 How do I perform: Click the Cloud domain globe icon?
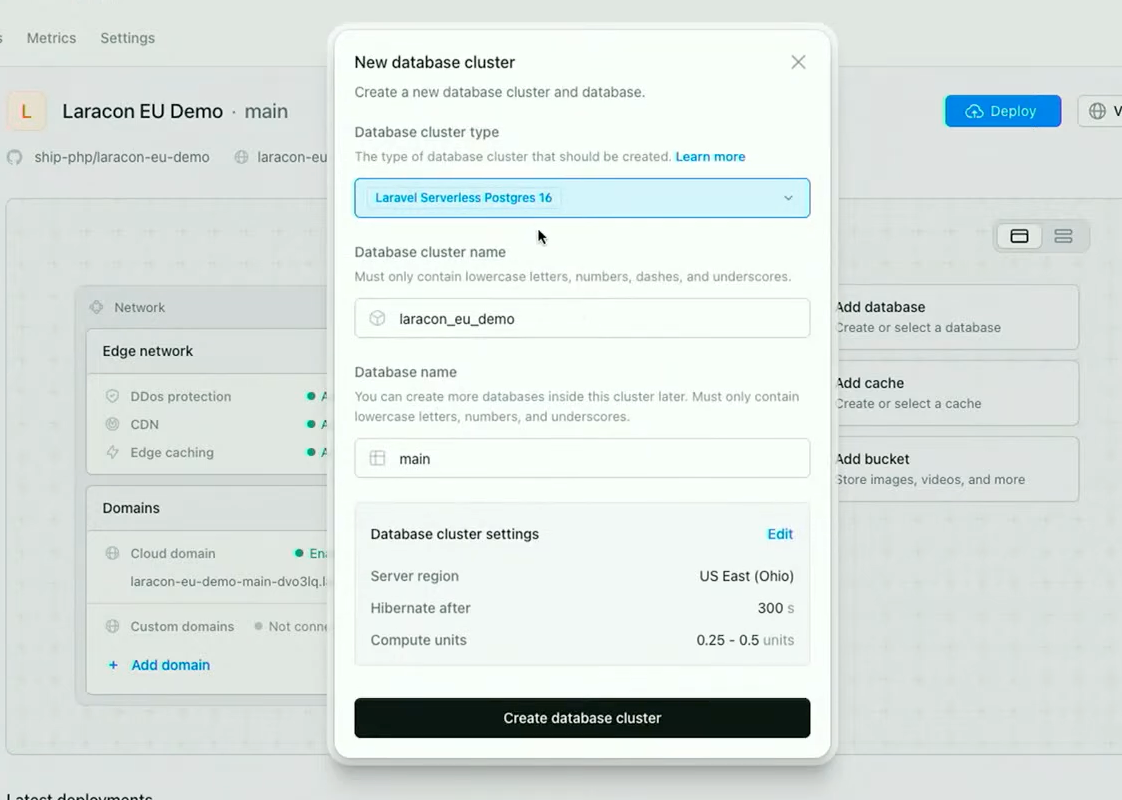pyautogui.click(x=112, y=553)
